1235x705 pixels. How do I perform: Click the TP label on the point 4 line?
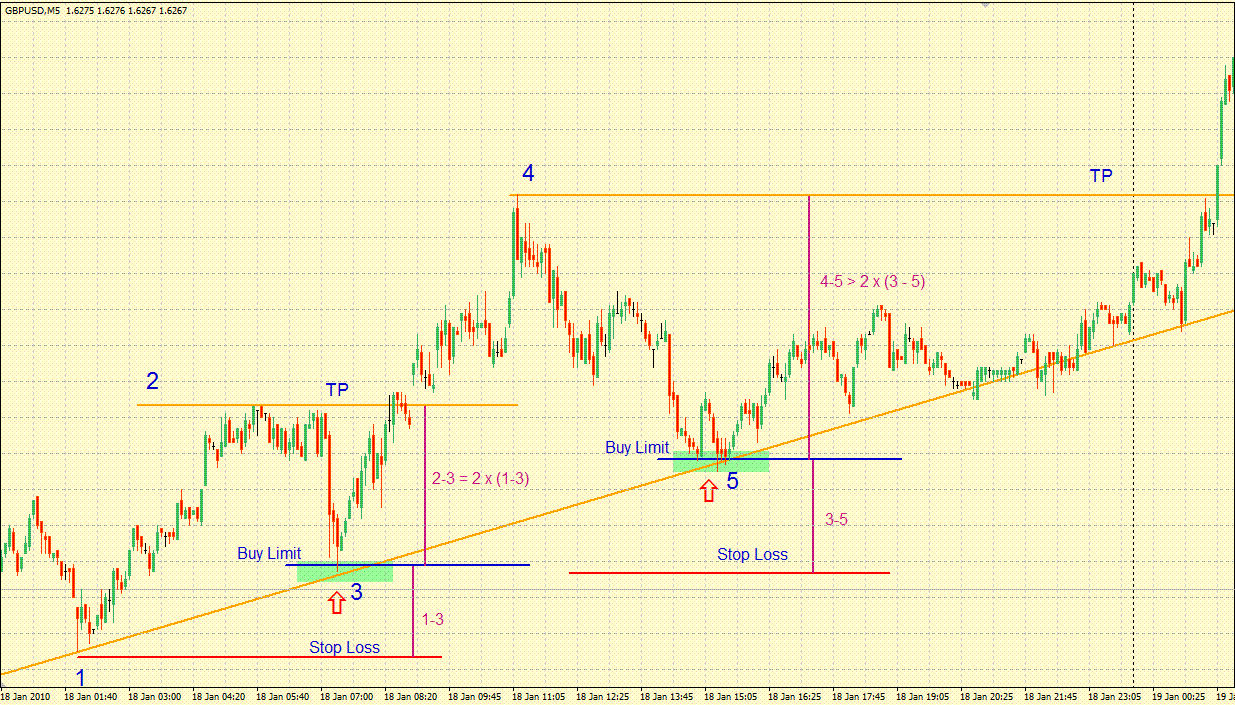coord(1100,176)
